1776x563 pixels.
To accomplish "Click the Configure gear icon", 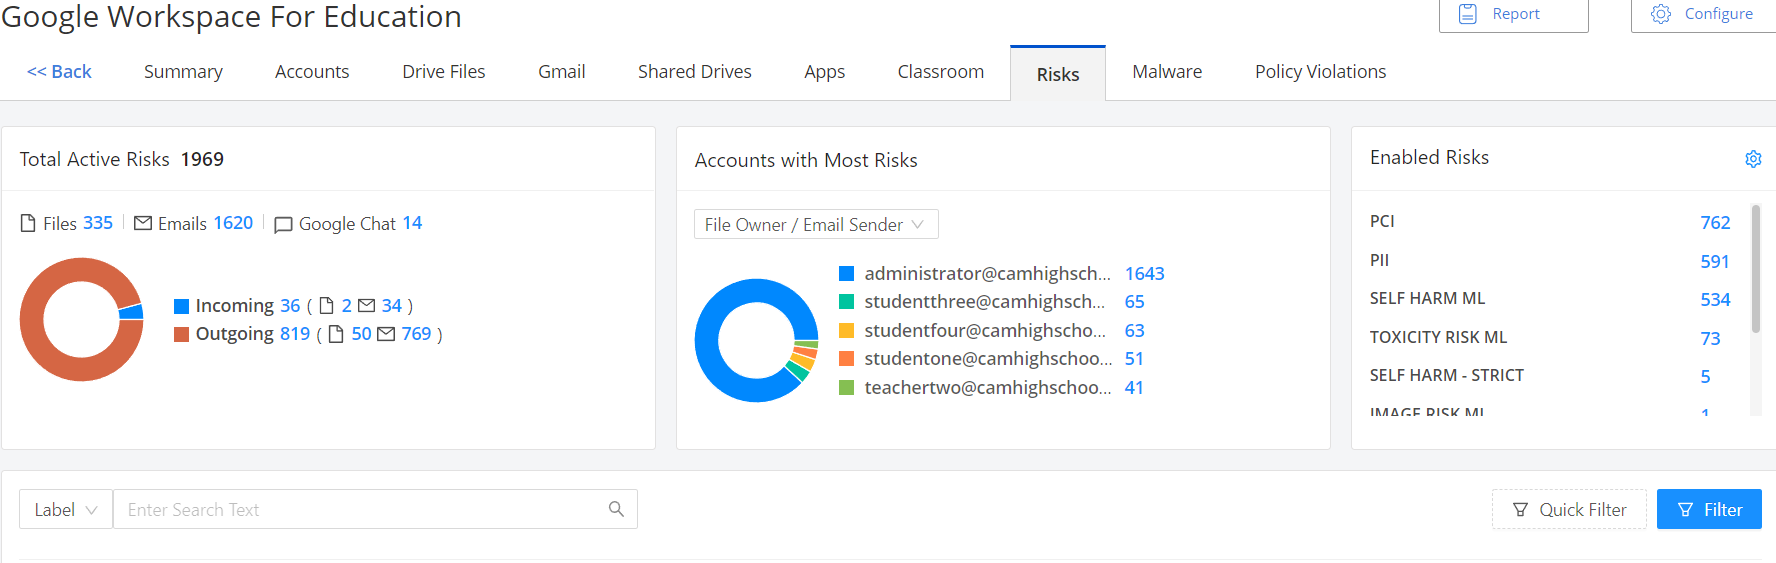I will coord(1661,14).
